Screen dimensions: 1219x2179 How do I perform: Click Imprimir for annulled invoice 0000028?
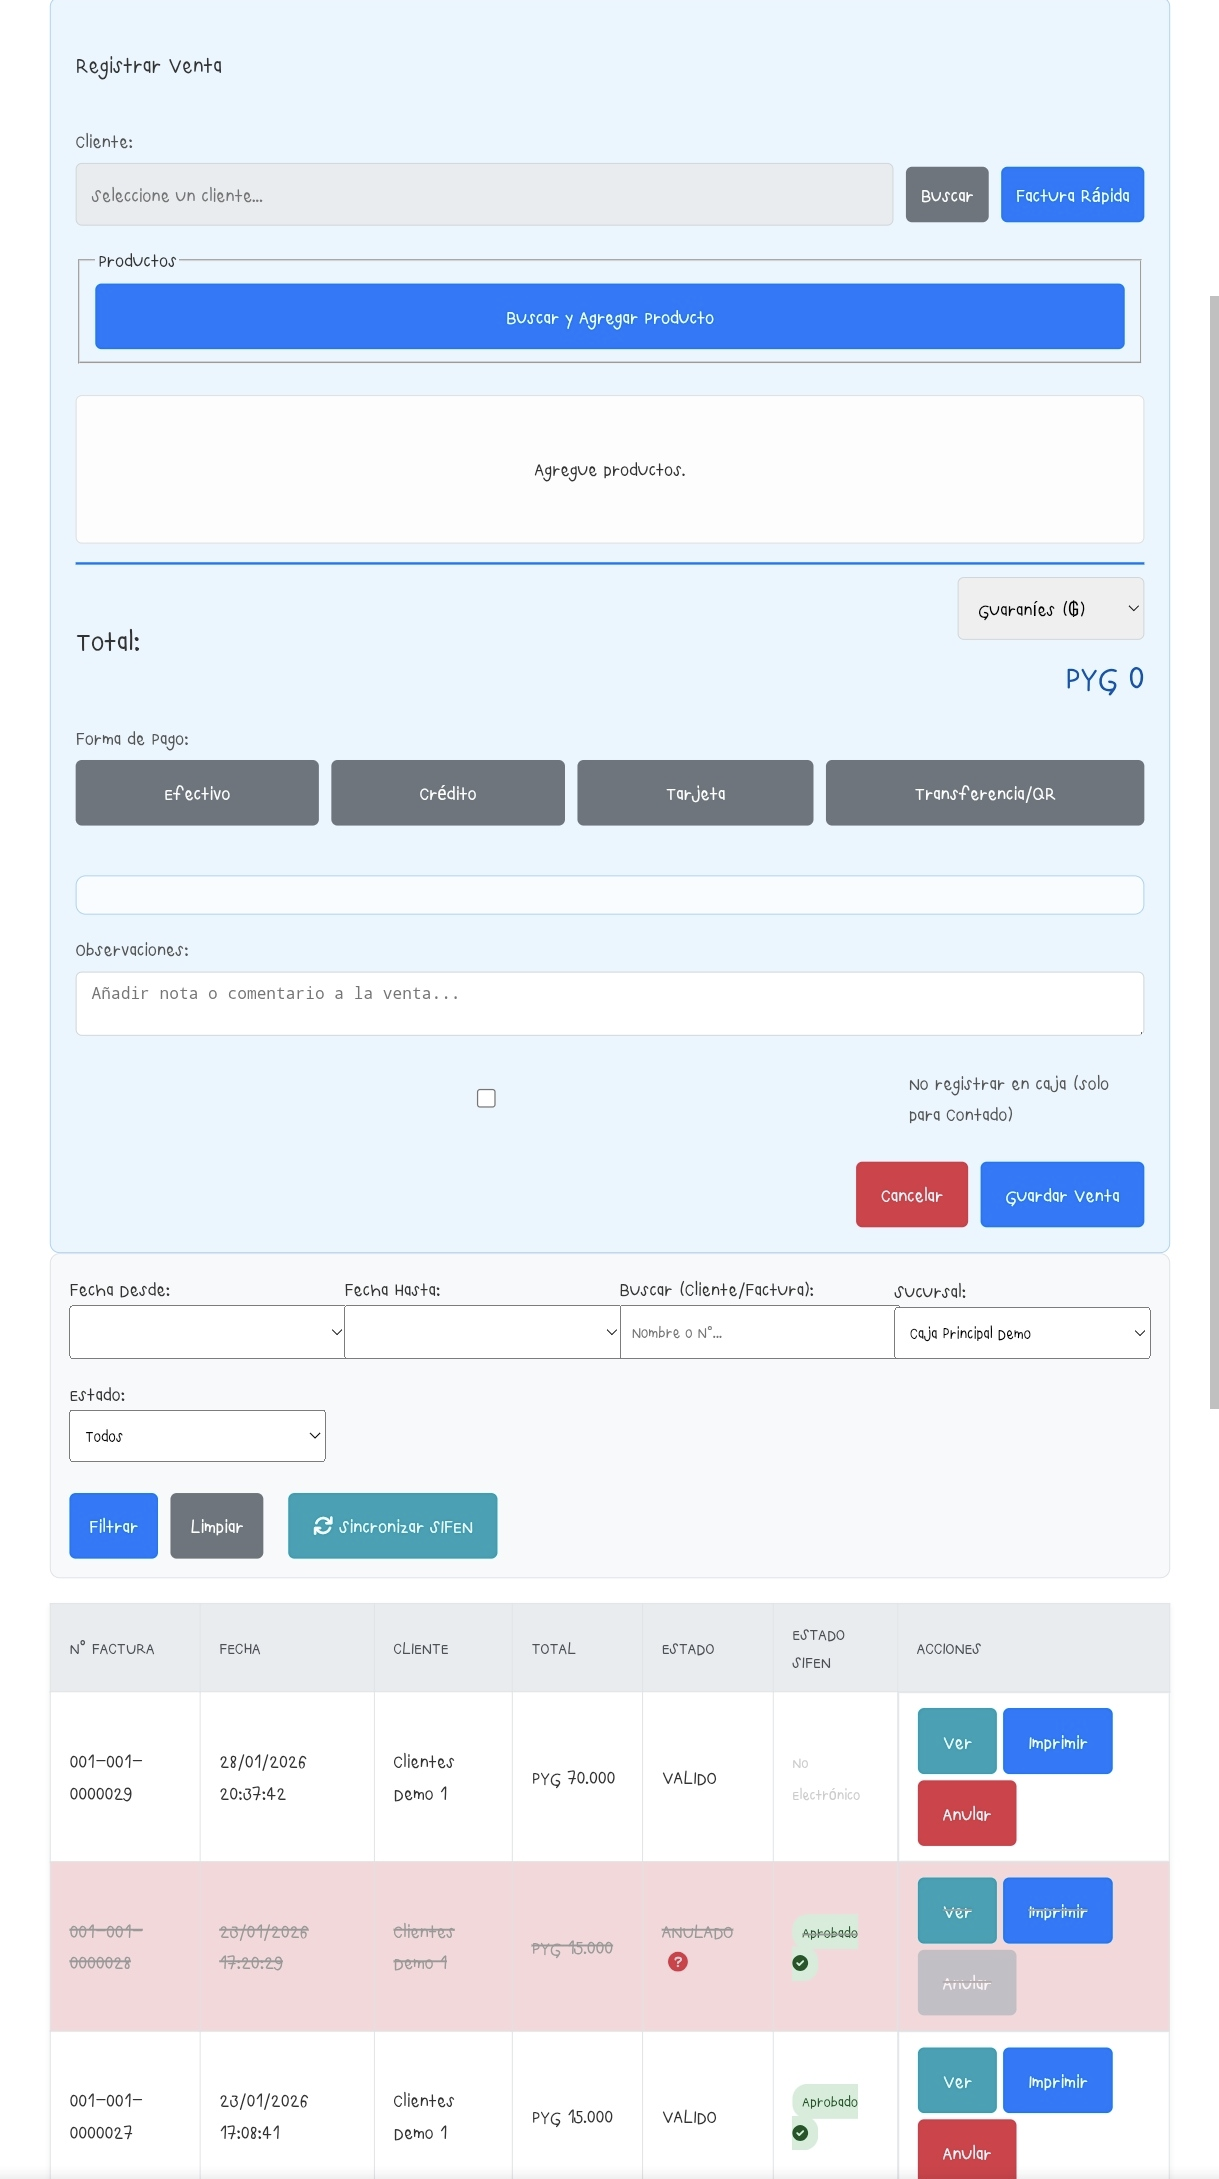1057,1911
